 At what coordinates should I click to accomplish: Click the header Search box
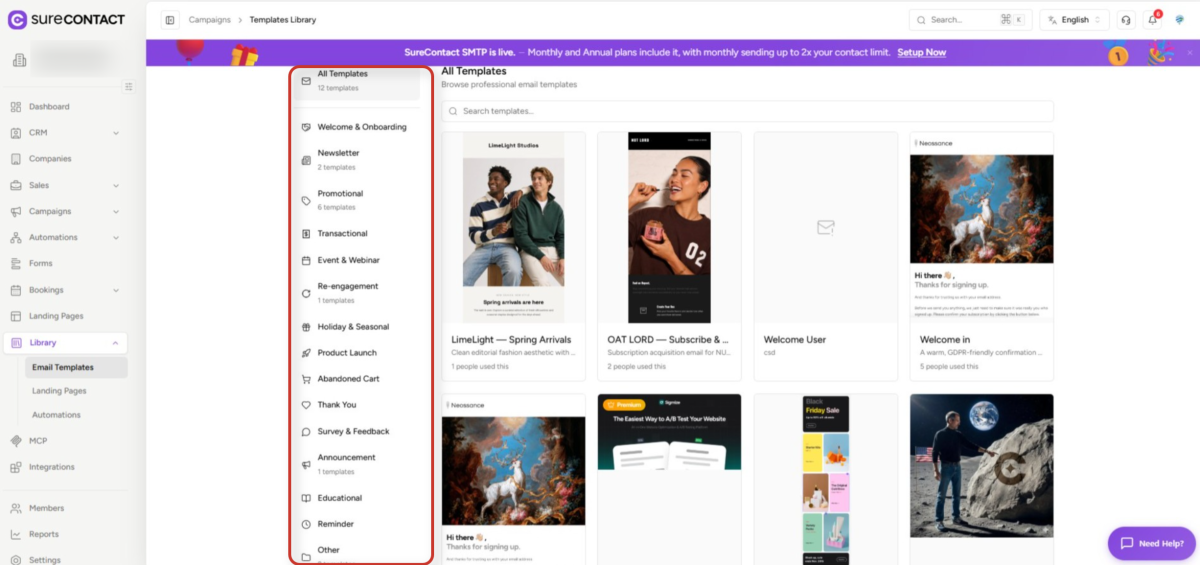970,19
